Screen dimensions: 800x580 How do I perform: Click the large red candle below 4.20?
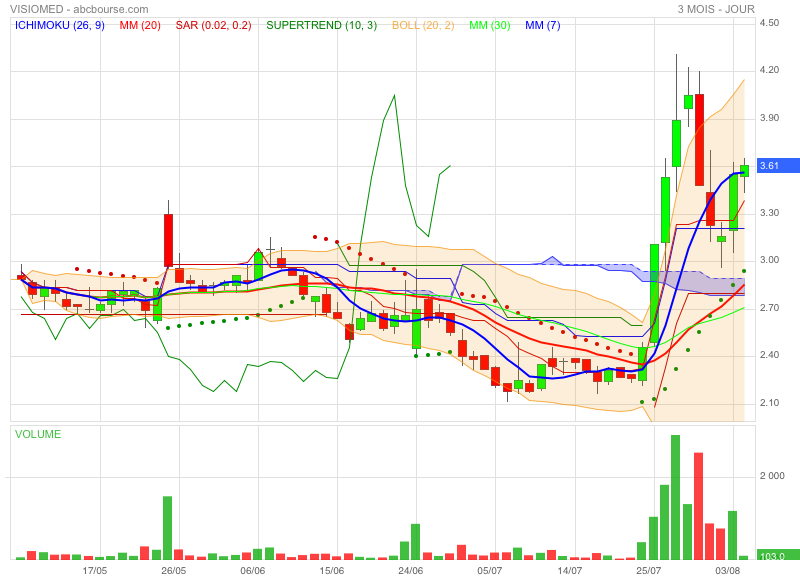(699, 139)
